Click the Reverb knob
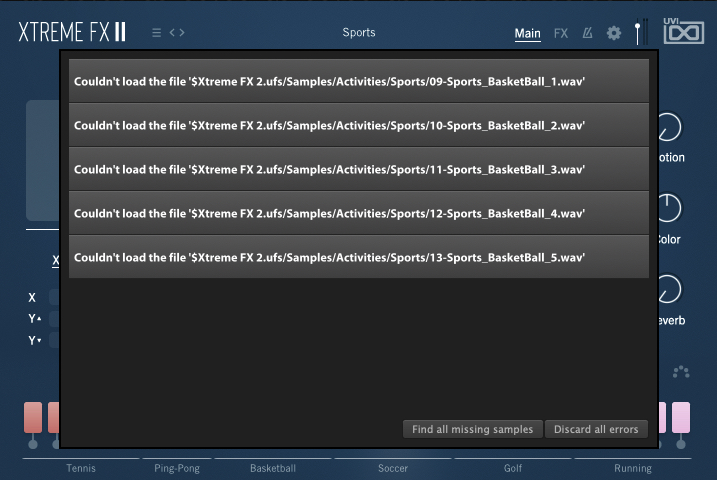The width and height of the screenshot is (717, 480). coord(669,289)
